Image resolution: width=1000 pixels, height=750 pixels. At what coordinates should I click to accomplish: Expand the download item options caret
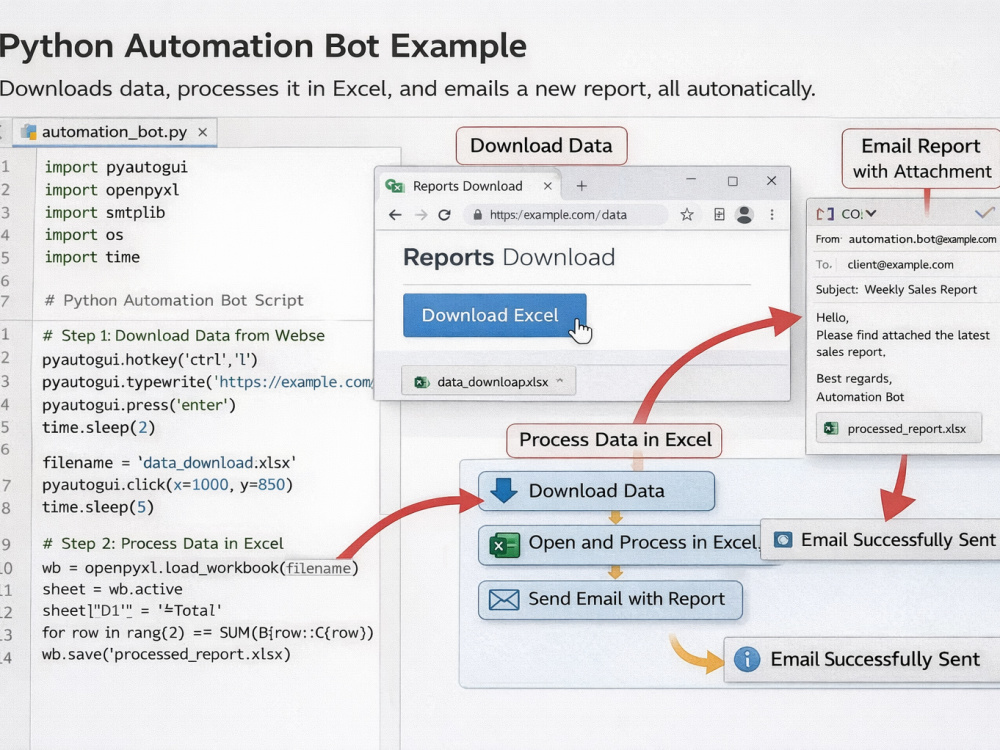click(559, 381)
